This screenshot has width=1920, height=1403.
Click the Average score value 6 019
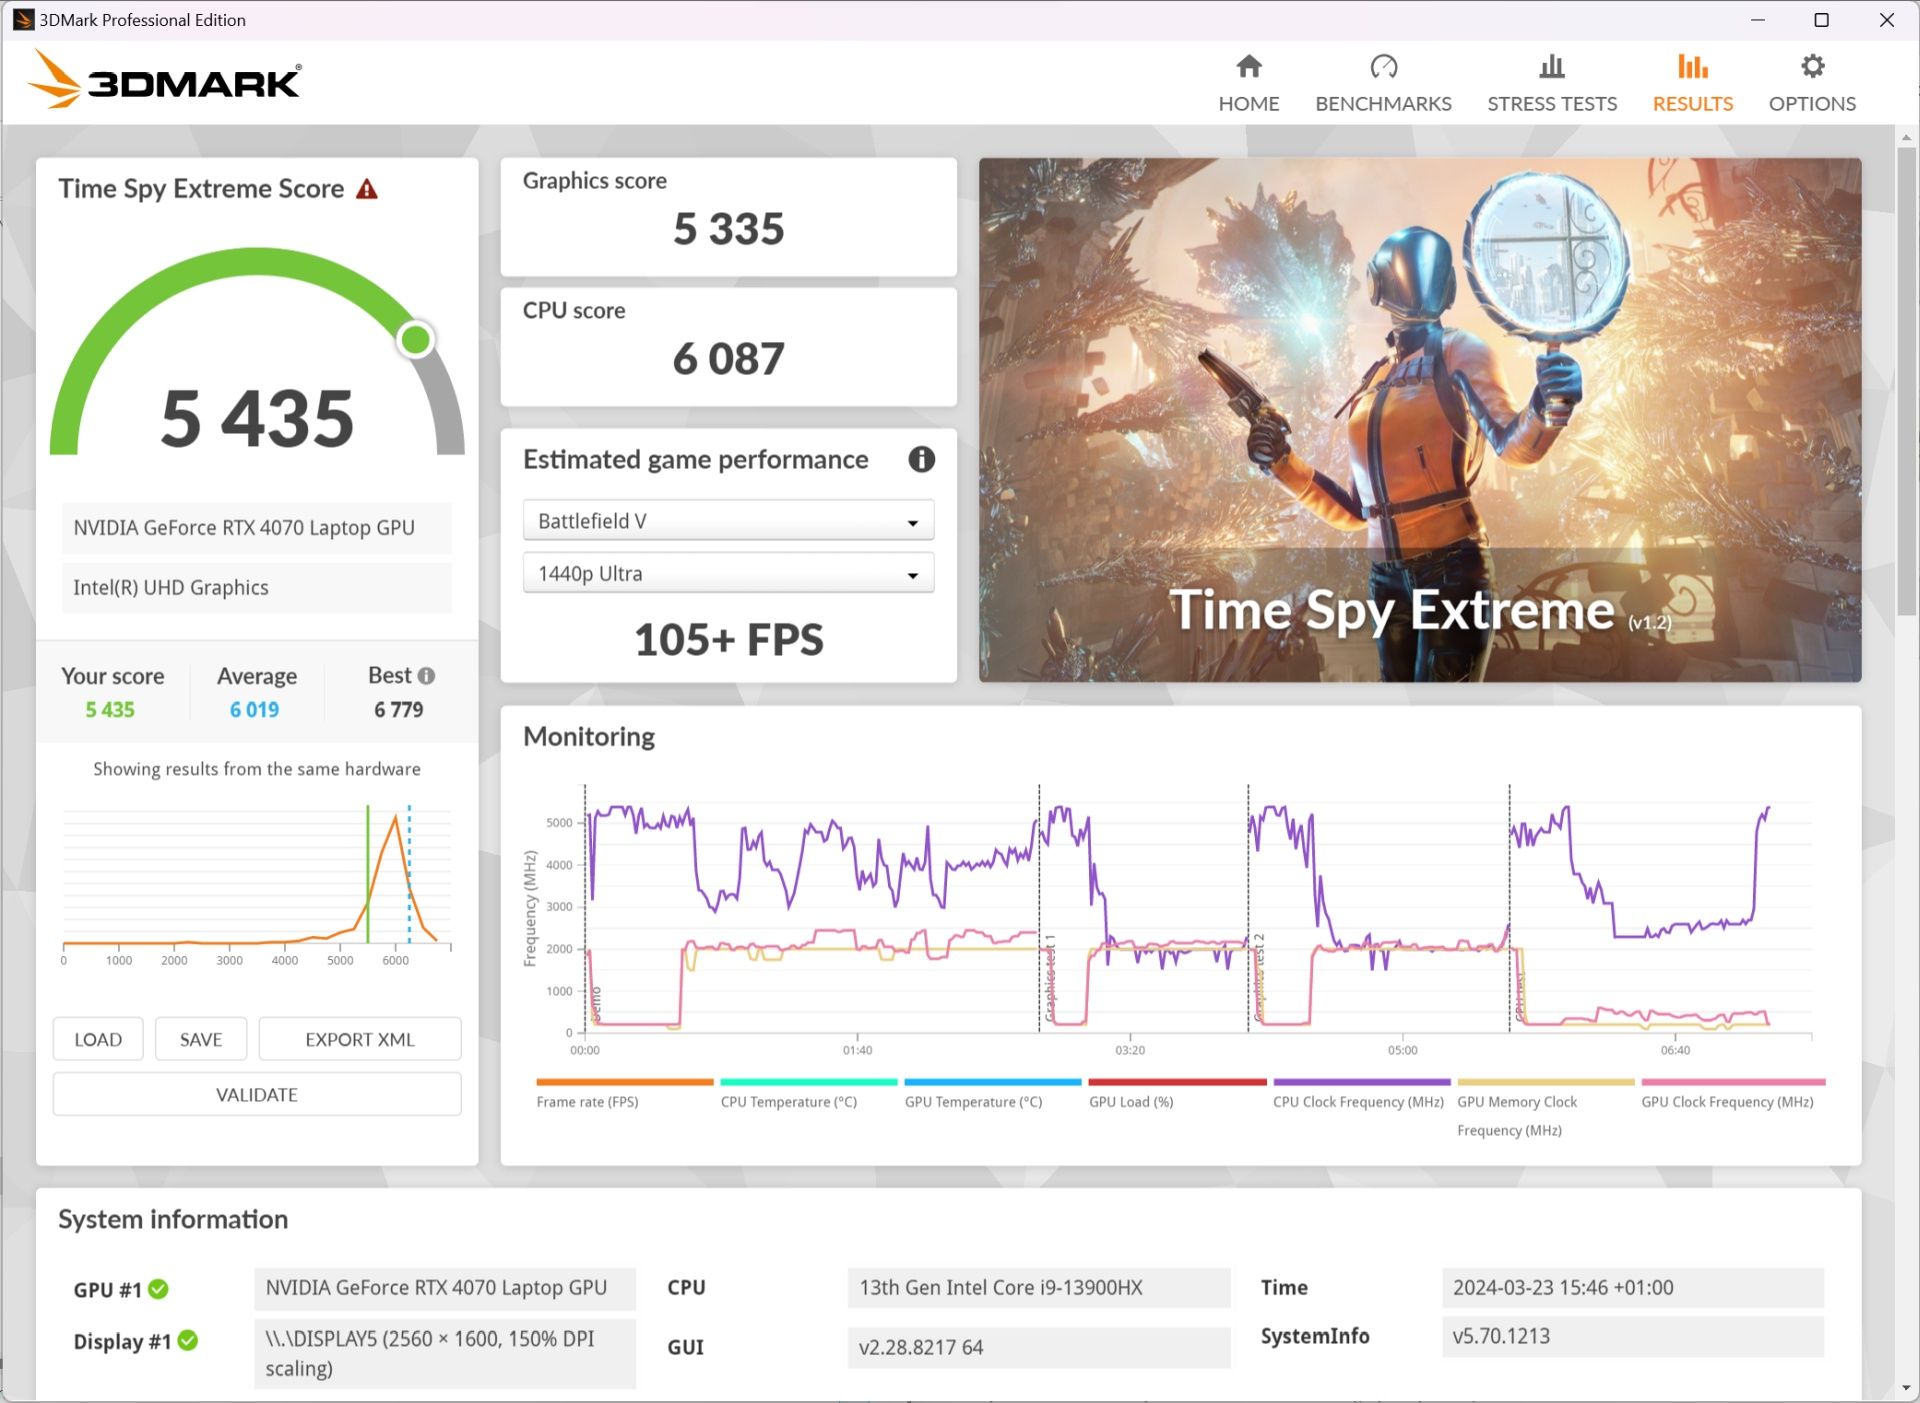click(x=254, y=710)
